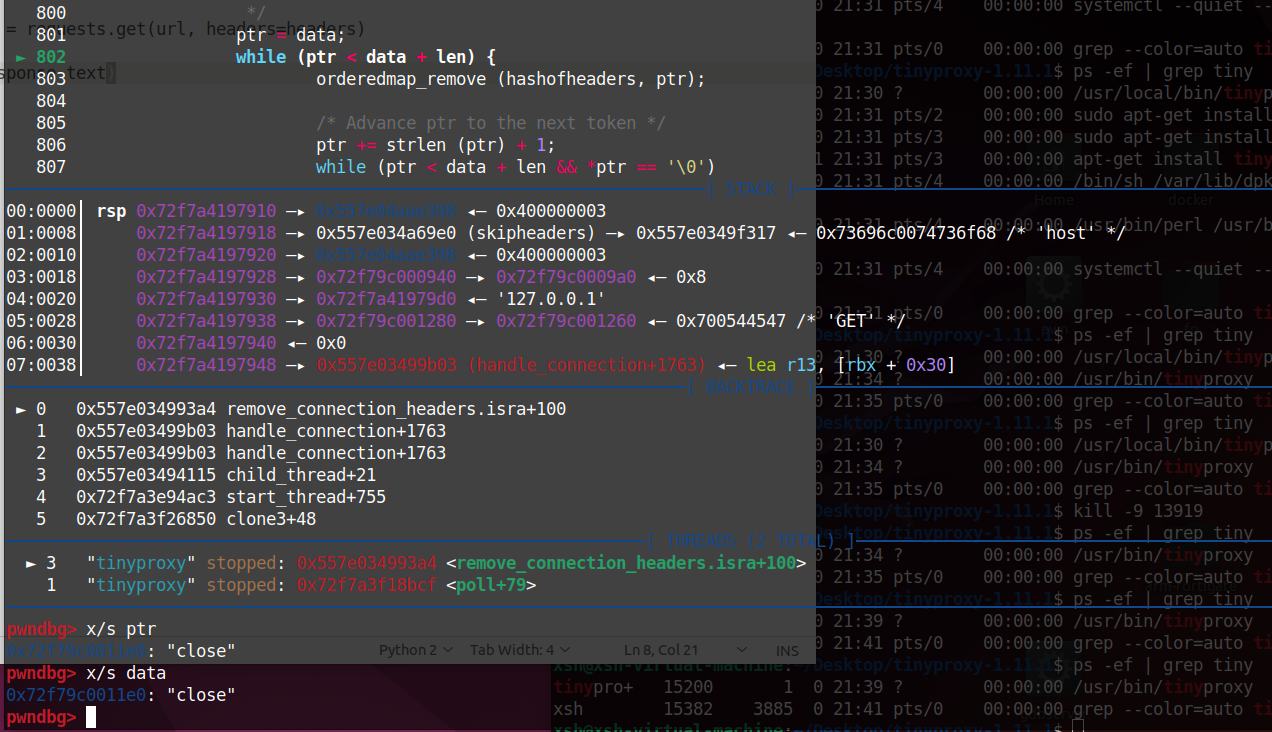Click the arrow beside backtrace frame 0

tap(22, 409)
